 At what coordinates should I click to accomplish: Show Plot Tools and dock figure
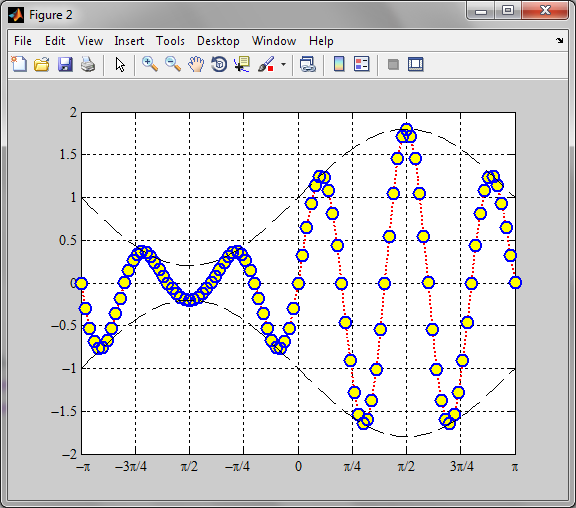(415, 64)
